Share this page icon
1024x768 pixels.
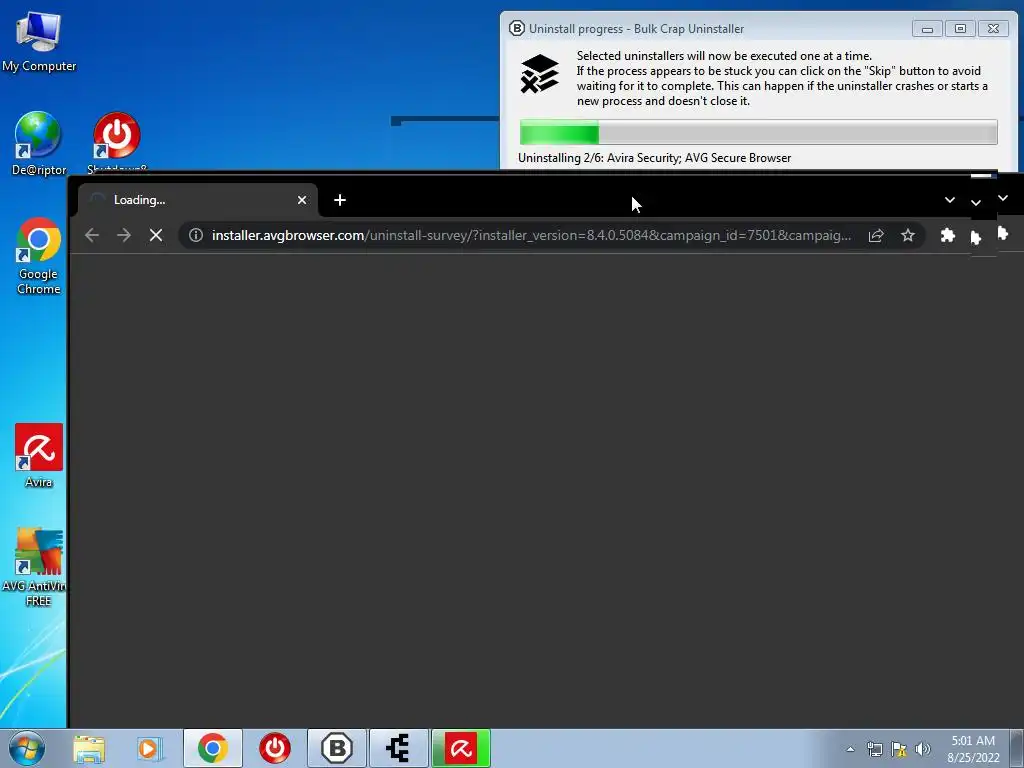click(x=876, y=235)
